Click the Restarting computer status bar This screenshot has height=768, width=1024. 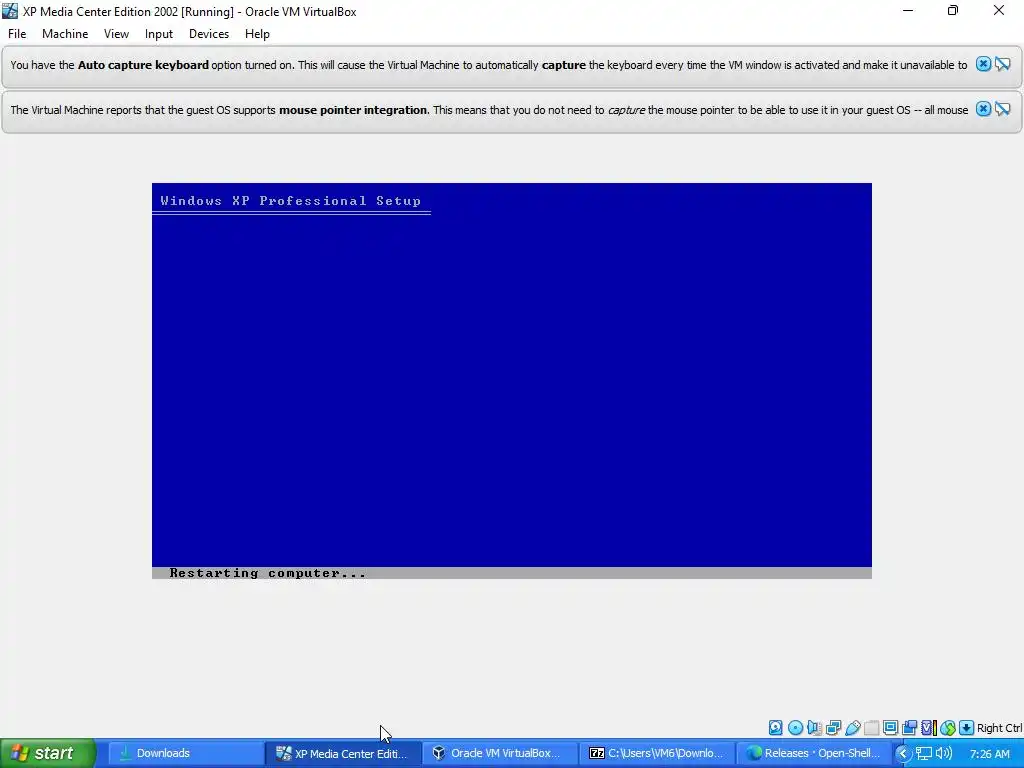[512, 573]
